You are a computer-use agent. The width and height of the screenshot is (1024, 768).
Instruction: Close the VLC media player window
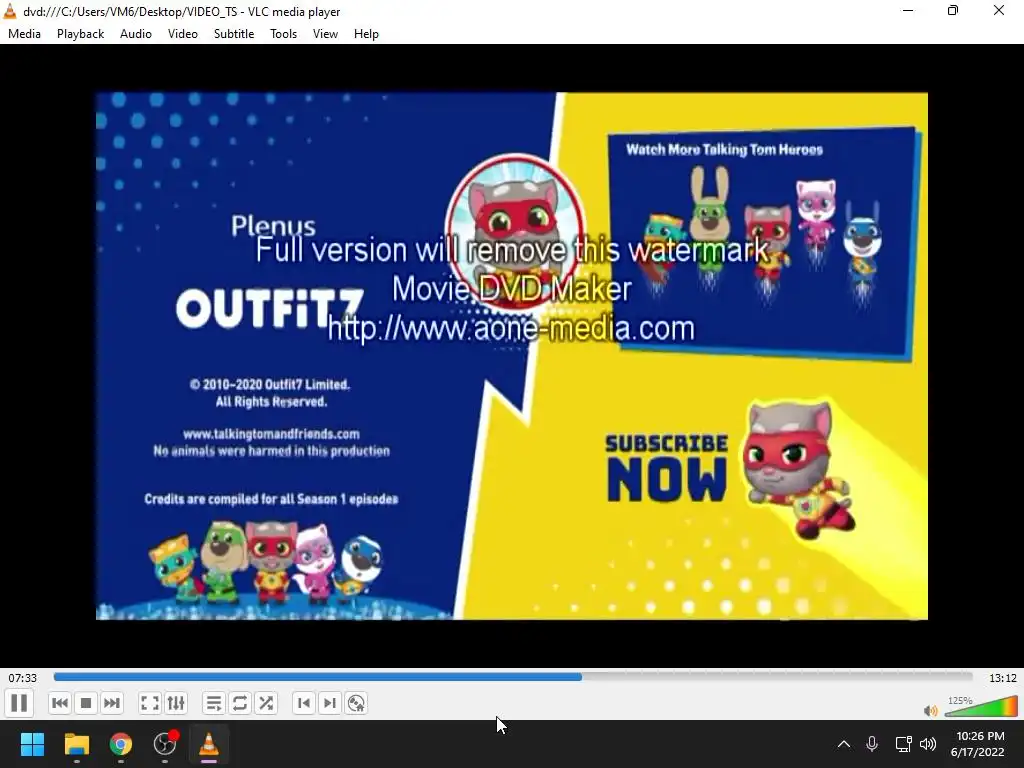point(999,10)
